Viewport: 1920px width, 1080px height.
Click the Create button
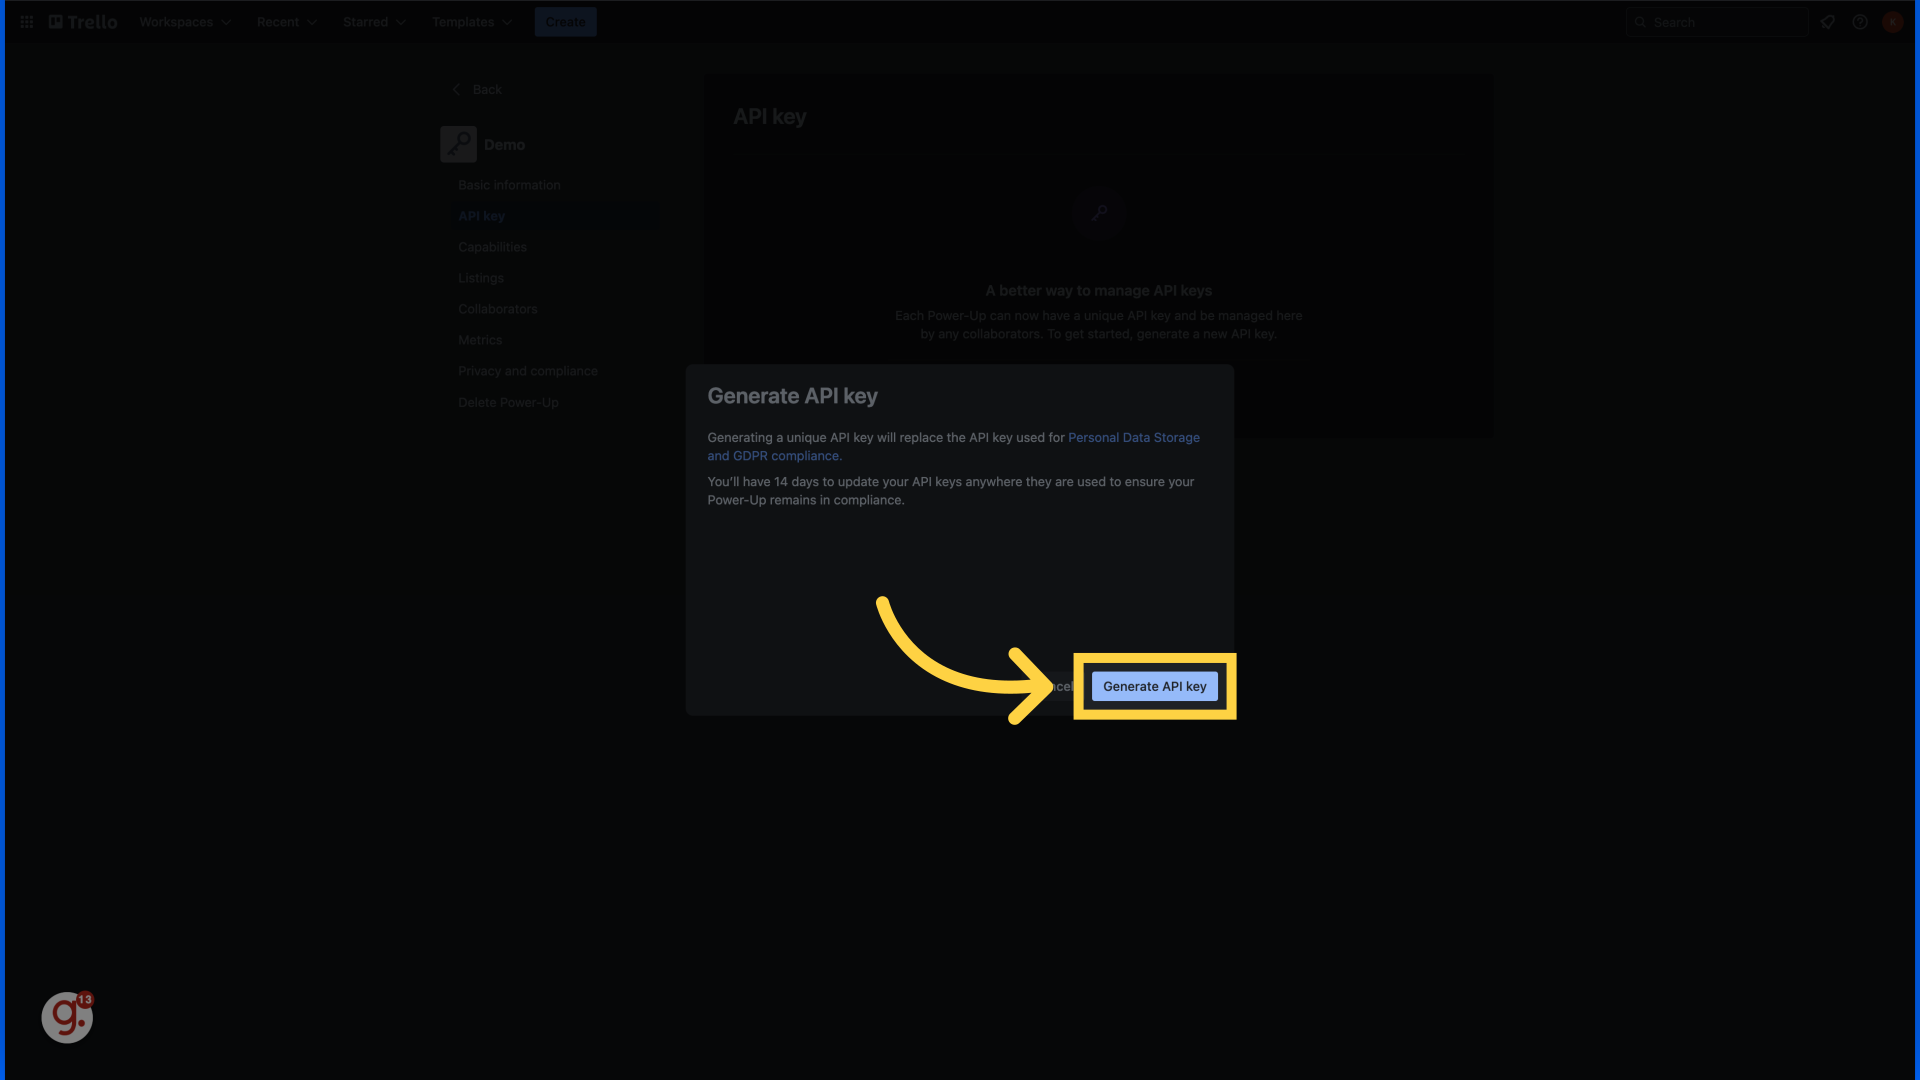[x=565, y=21]
